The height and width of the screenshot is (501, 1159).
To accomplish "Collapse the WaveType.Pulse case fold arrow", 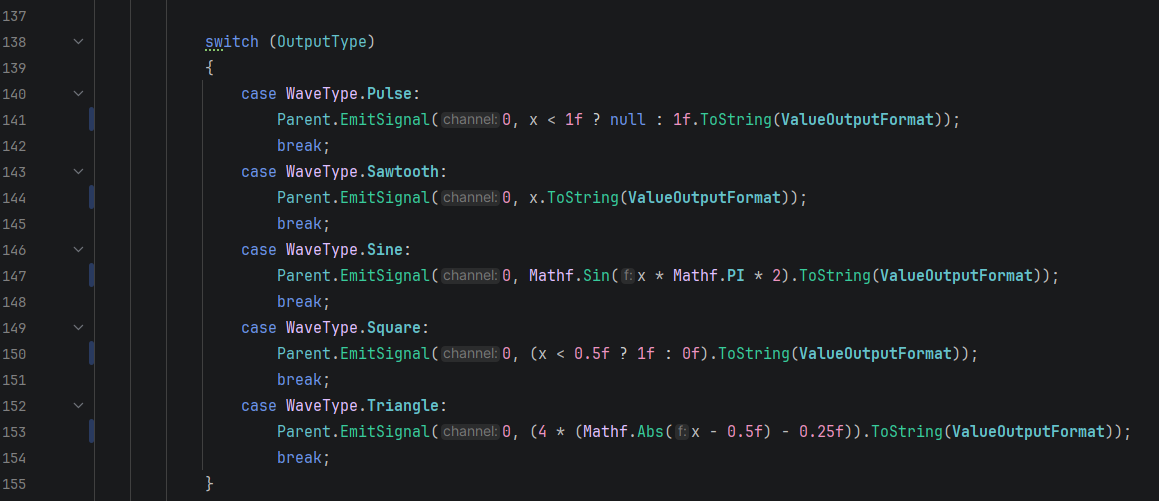I will (x=78, y=94).
